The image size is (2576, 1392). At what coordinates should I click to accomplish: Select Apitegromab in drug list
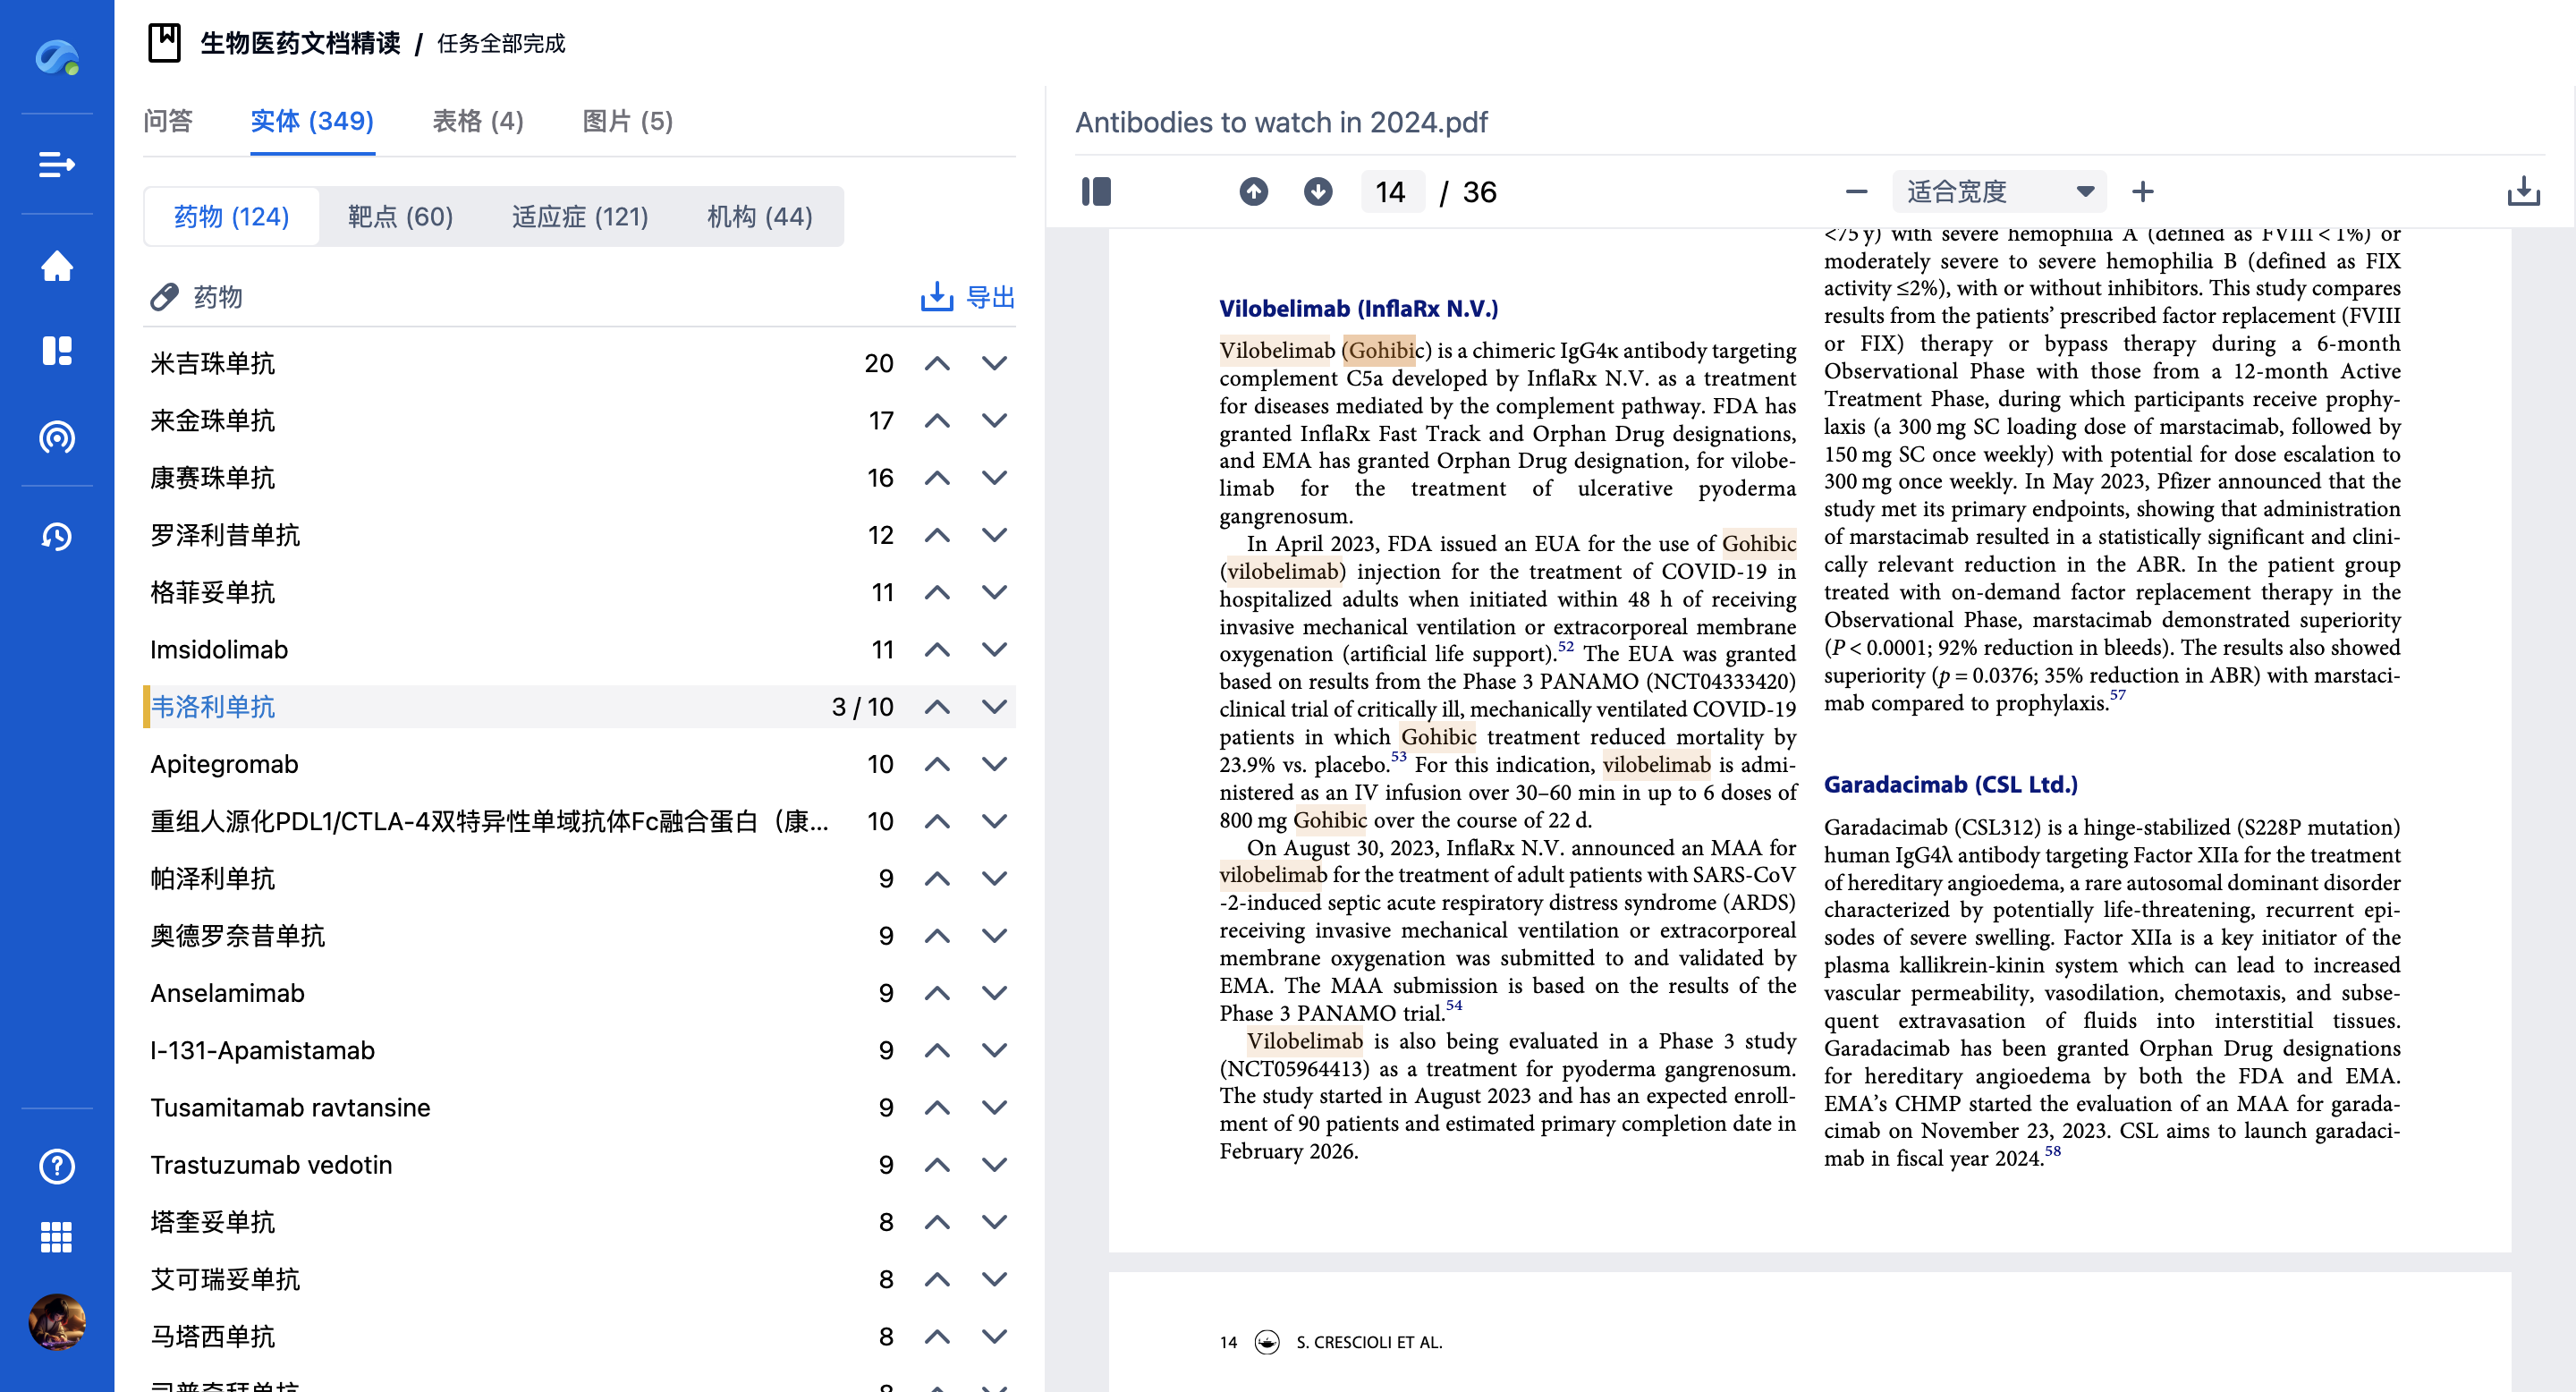tap(224, 764)
